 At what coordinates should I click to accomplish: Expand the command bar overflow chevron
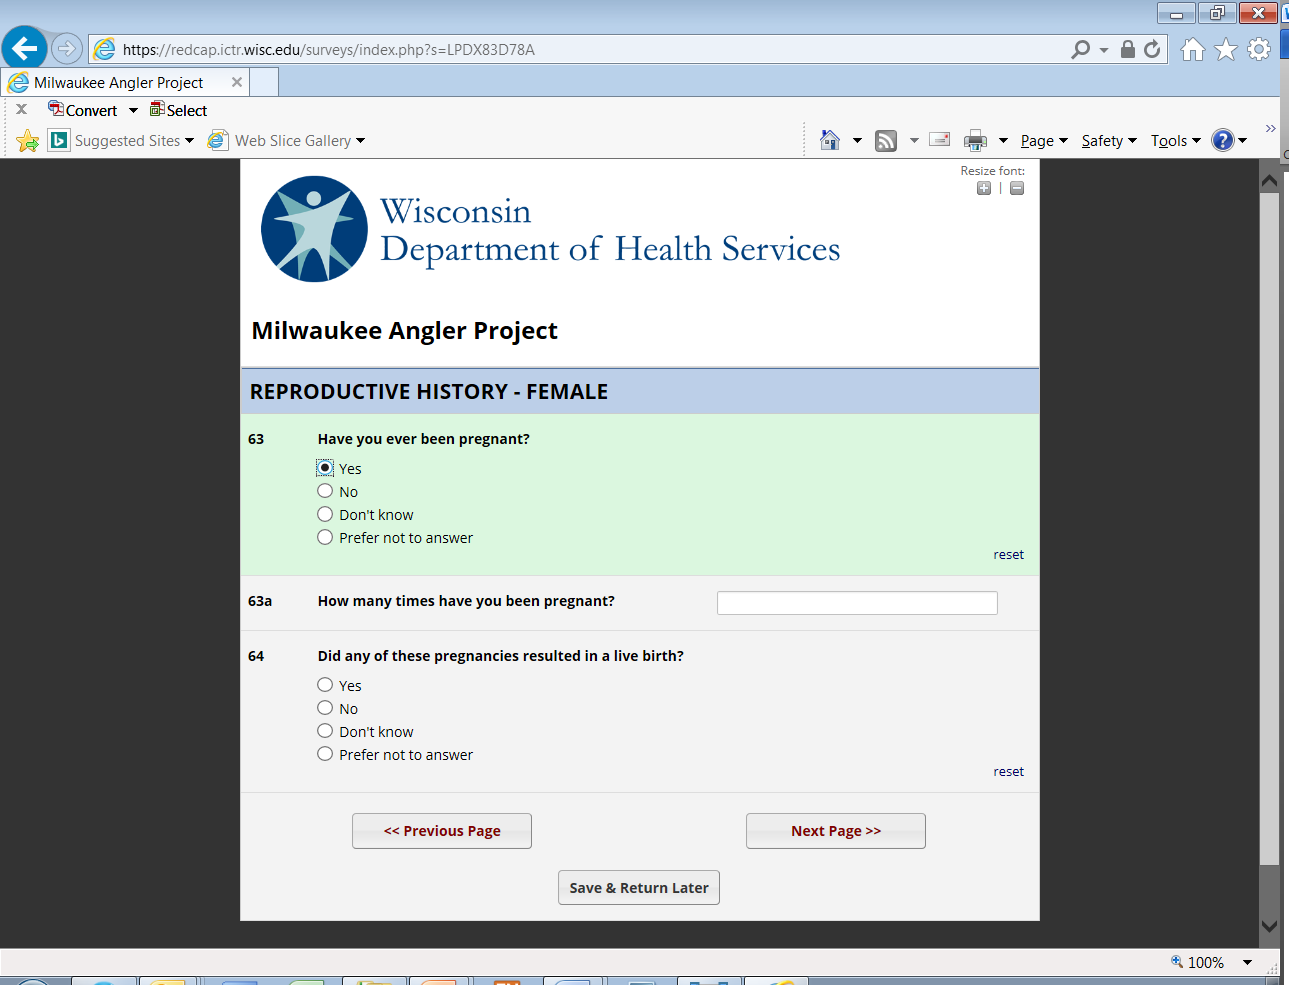tap(1270, 128)
